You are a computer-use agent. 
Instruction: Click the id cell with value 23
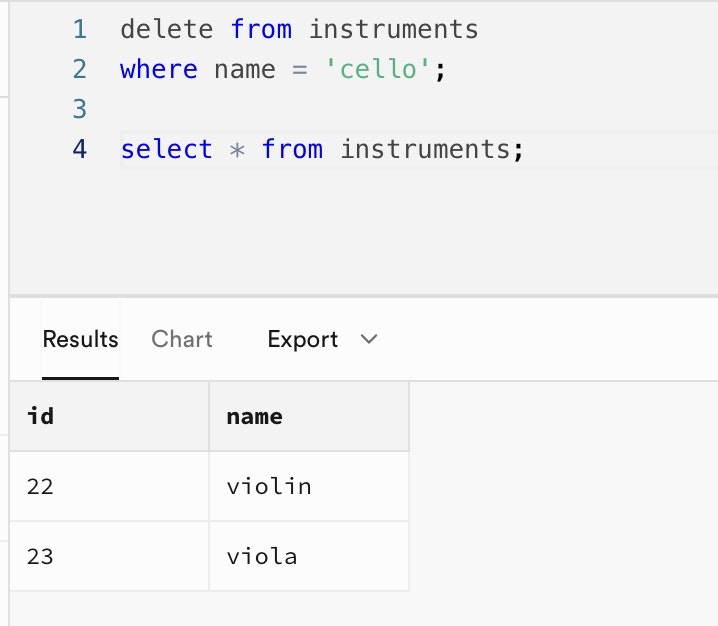click(41, 556)
